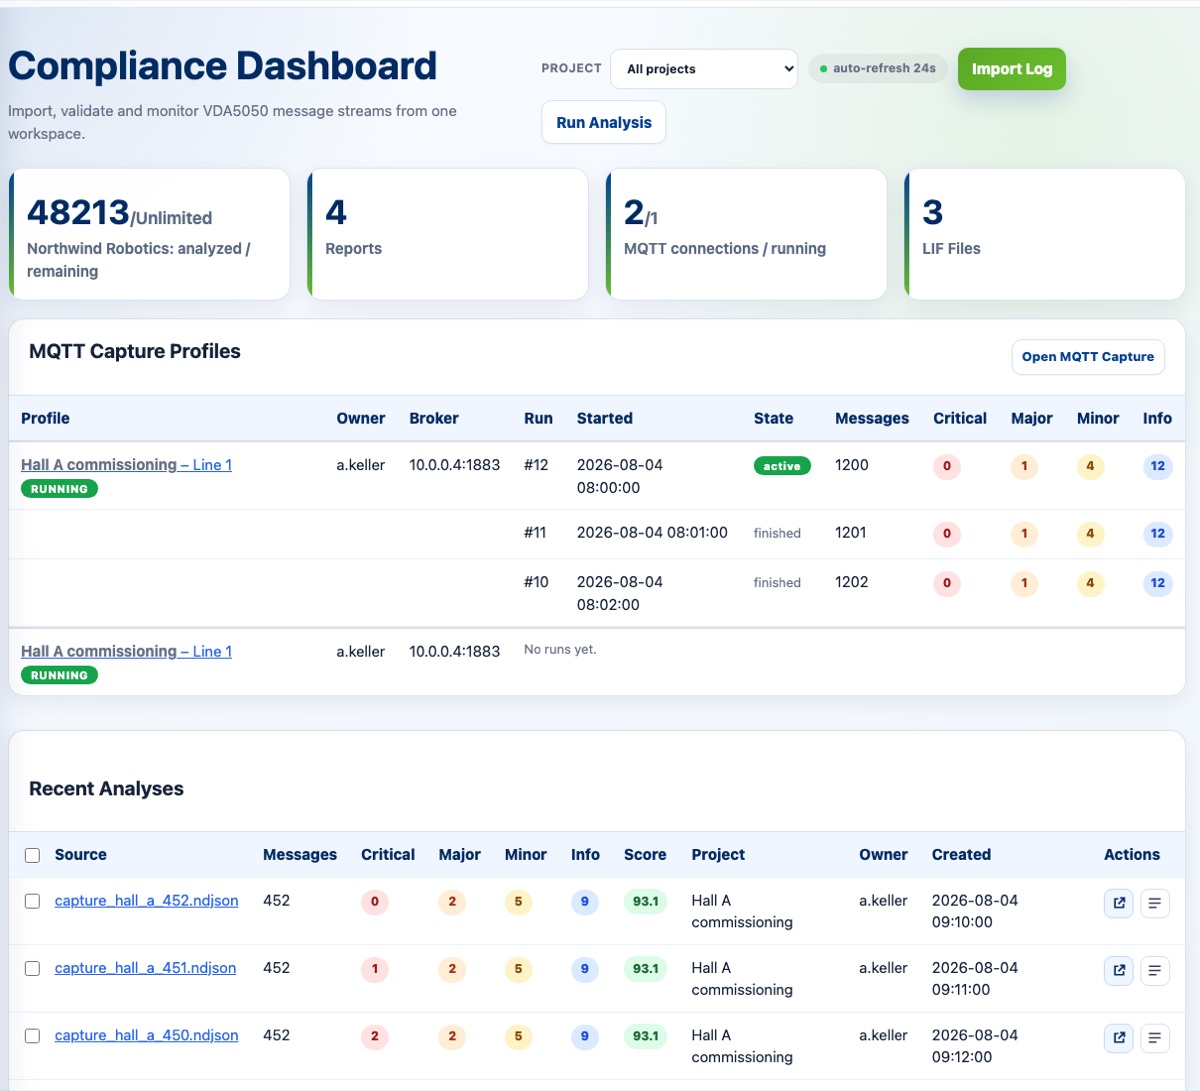Click the Messages value 1201
Viewport: 1200px width, 1091px height.
(x=851, y=533)
